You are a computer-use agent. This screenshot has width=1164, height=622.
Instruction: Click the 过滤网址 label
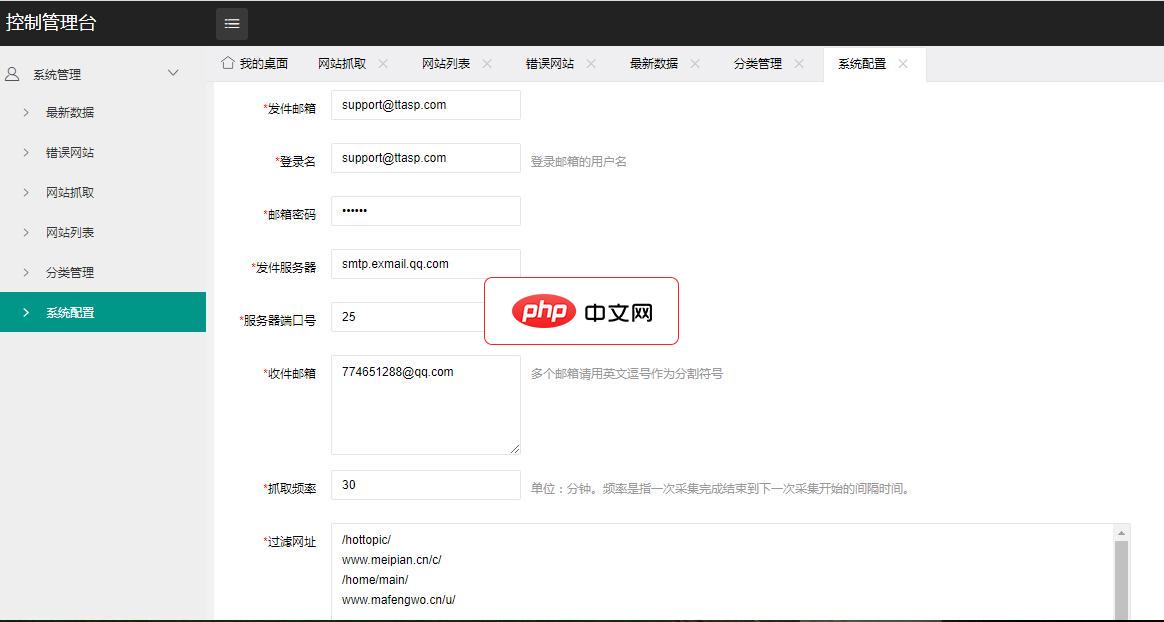pos(290,542)
